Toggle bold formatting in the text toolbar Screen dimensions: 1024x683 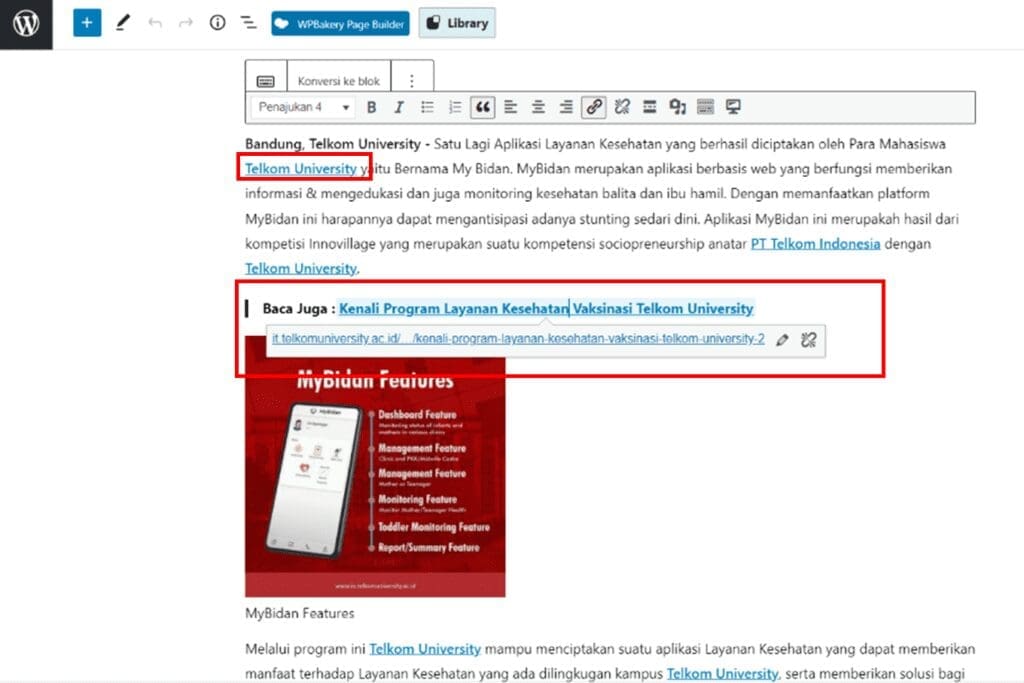(x=371, y=107)
